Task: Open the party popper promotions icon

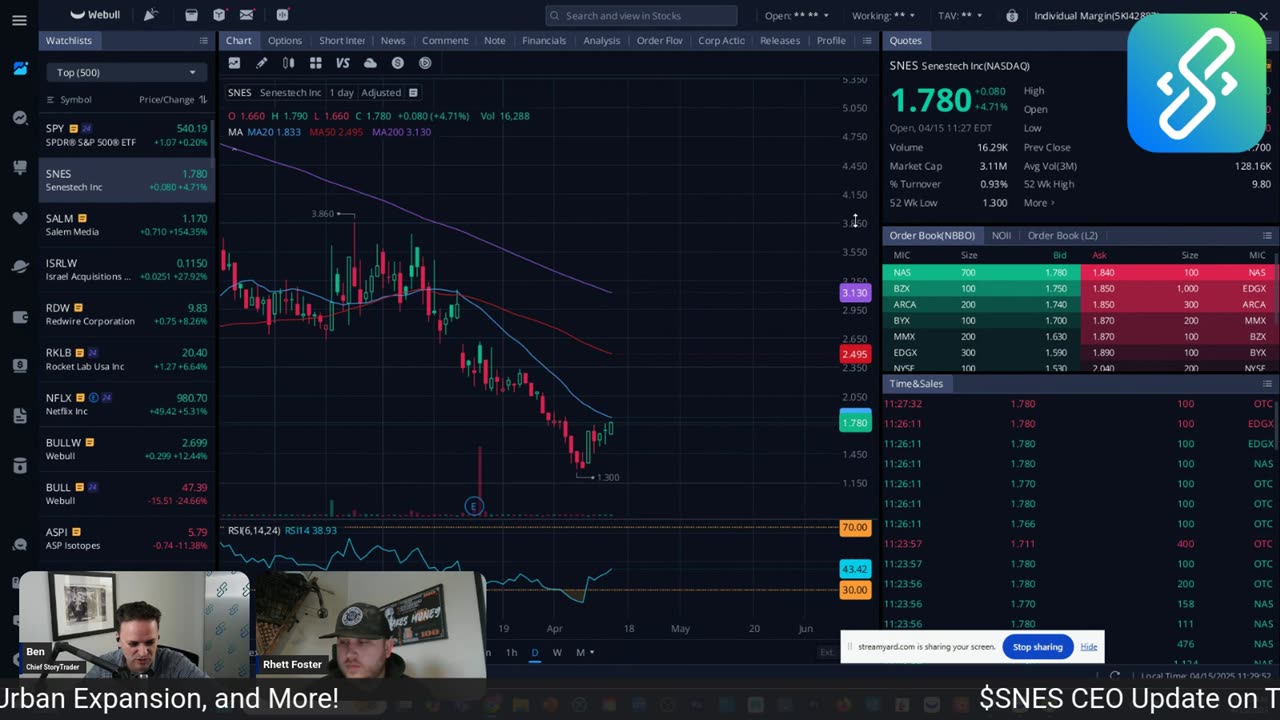Action: pyautogui.click(x=150, y=15)
